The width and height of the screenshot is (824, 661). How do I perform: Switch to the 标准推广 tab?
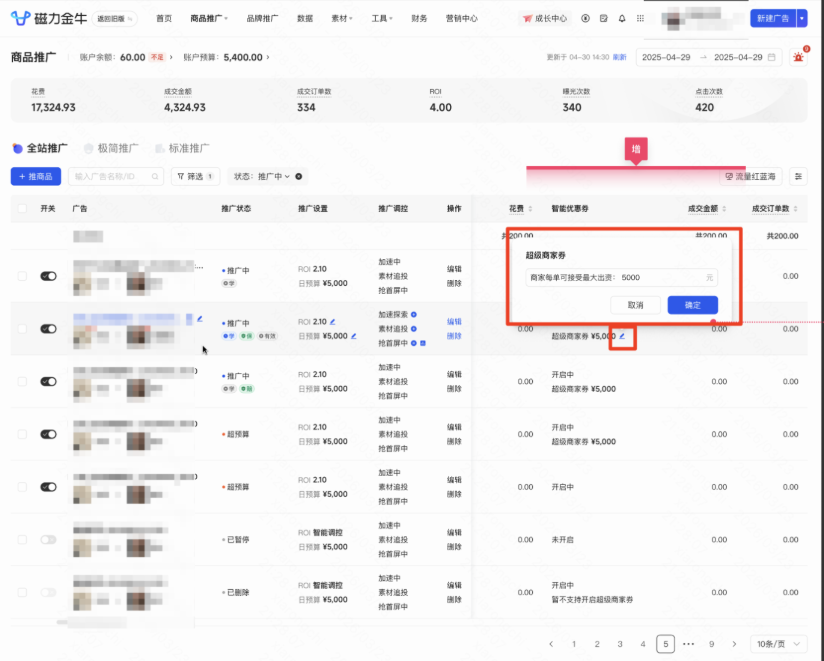point(182,148)
